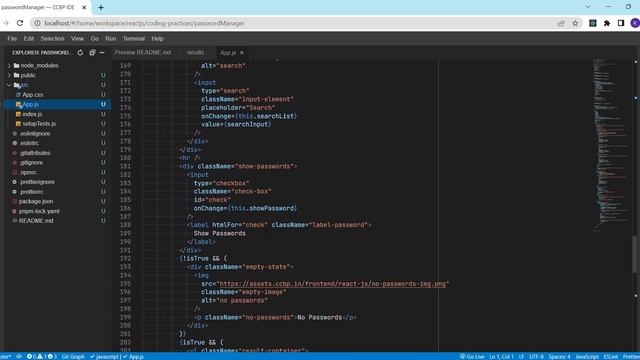Open setupTests.js in the Explorer
The image size is (640, 360).
click(39, 124)
